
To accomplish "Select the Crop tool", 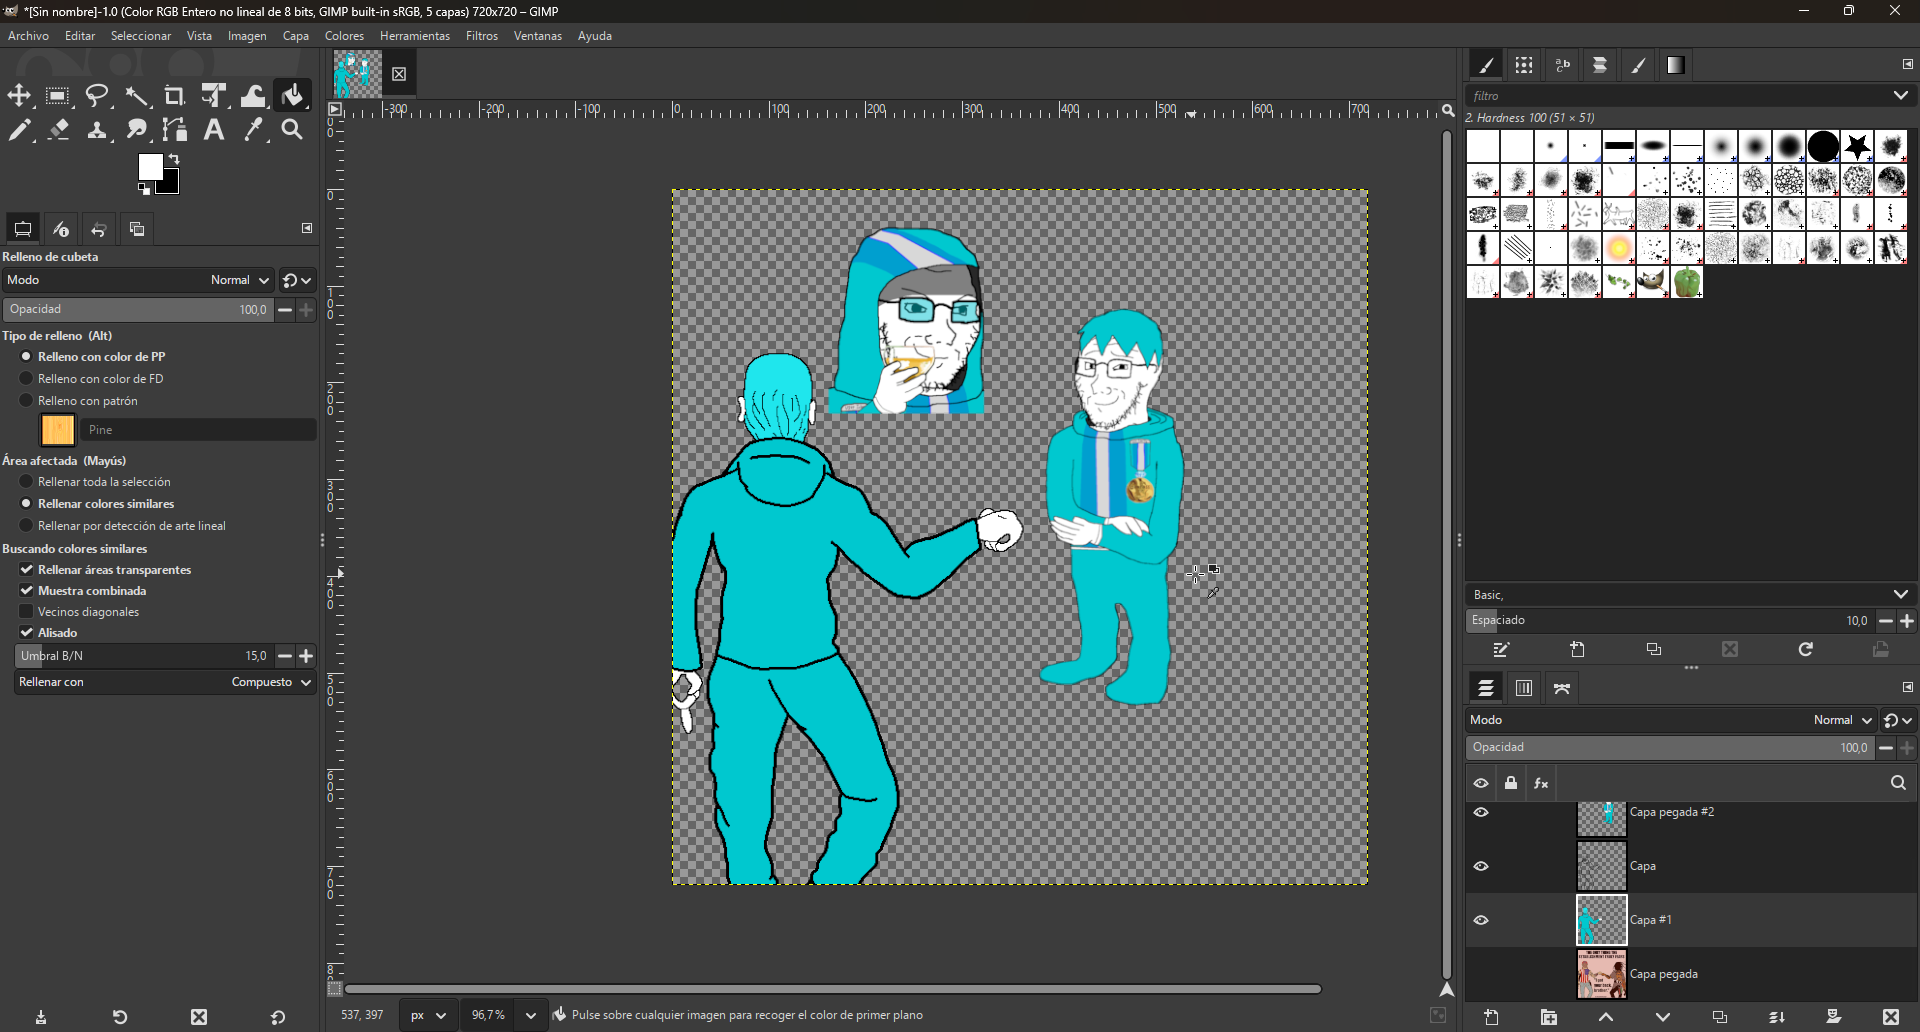I will (174, 96).
